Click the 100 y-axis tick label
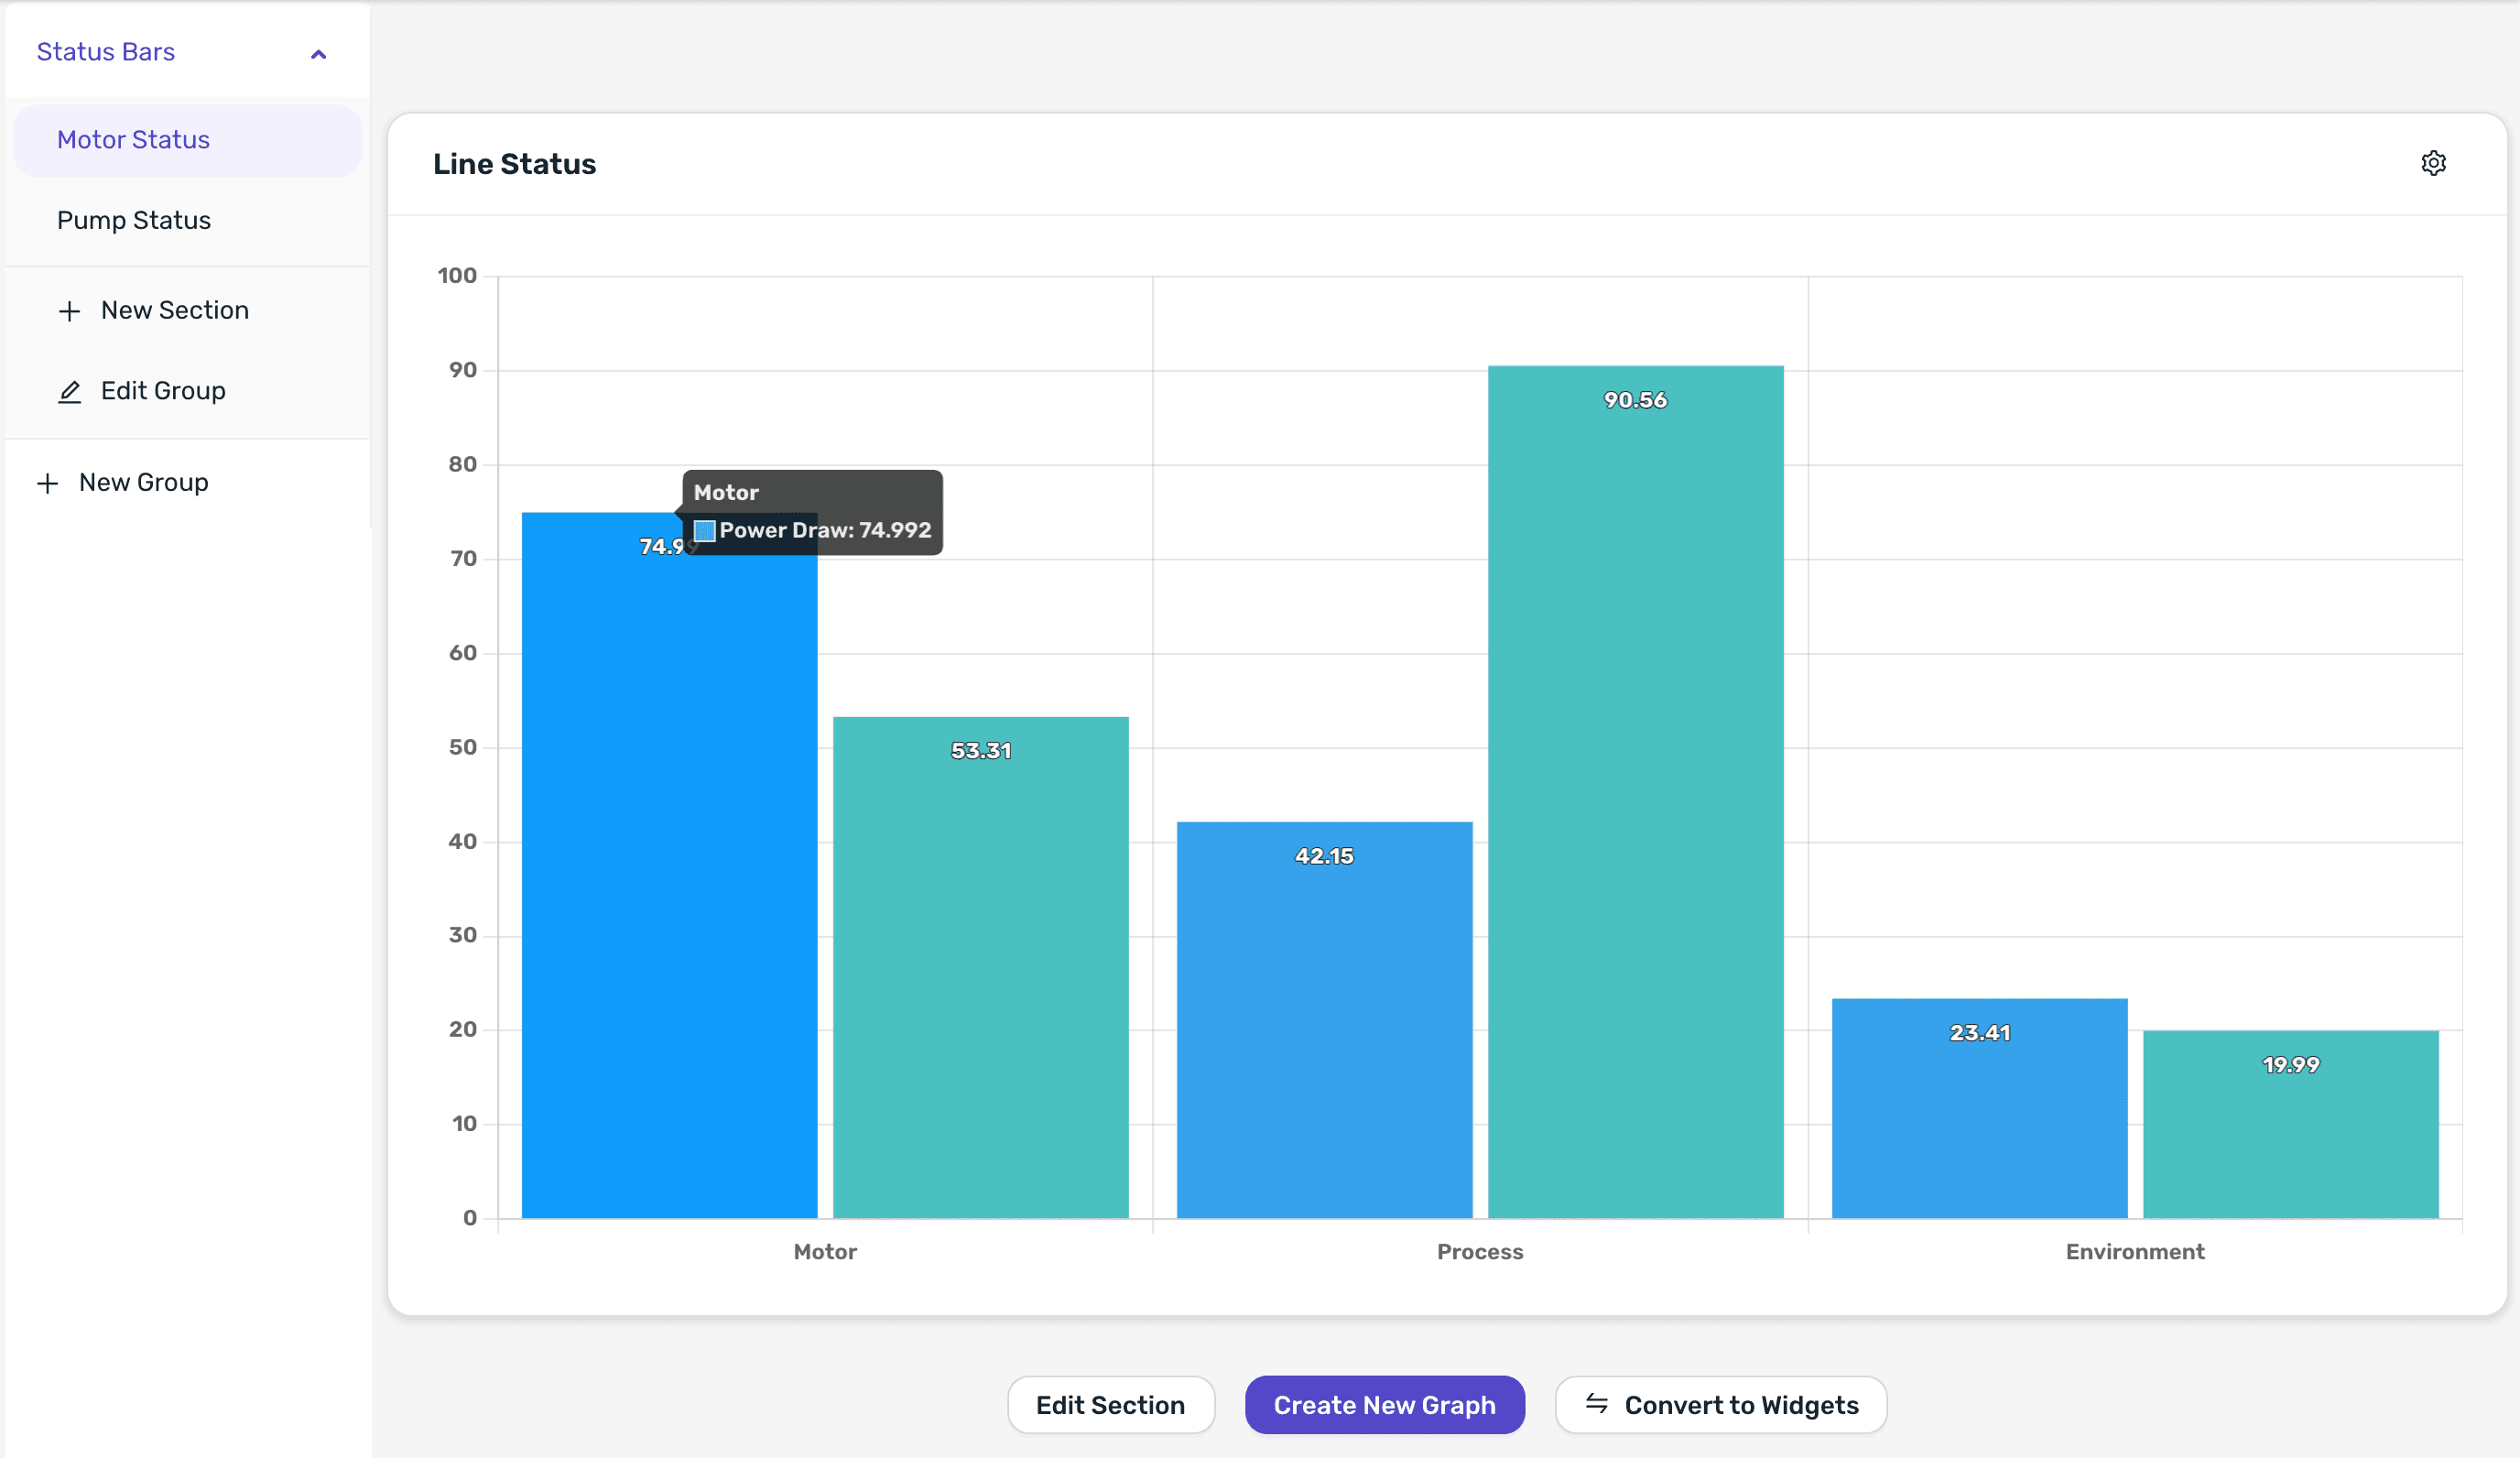This screenshot has width=2520, height=1458. [x=457, y=276]
